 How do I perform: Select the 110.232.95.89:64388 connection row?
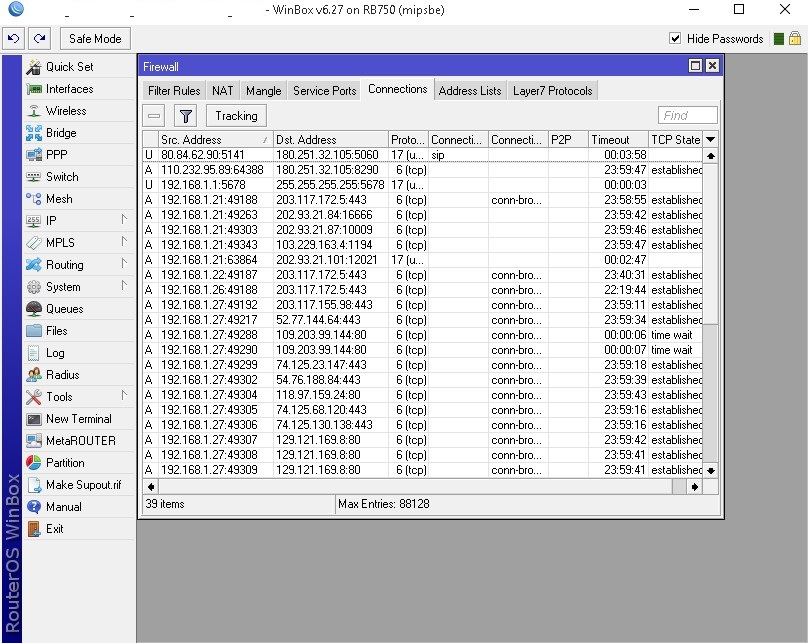click(x=423, y=170)
